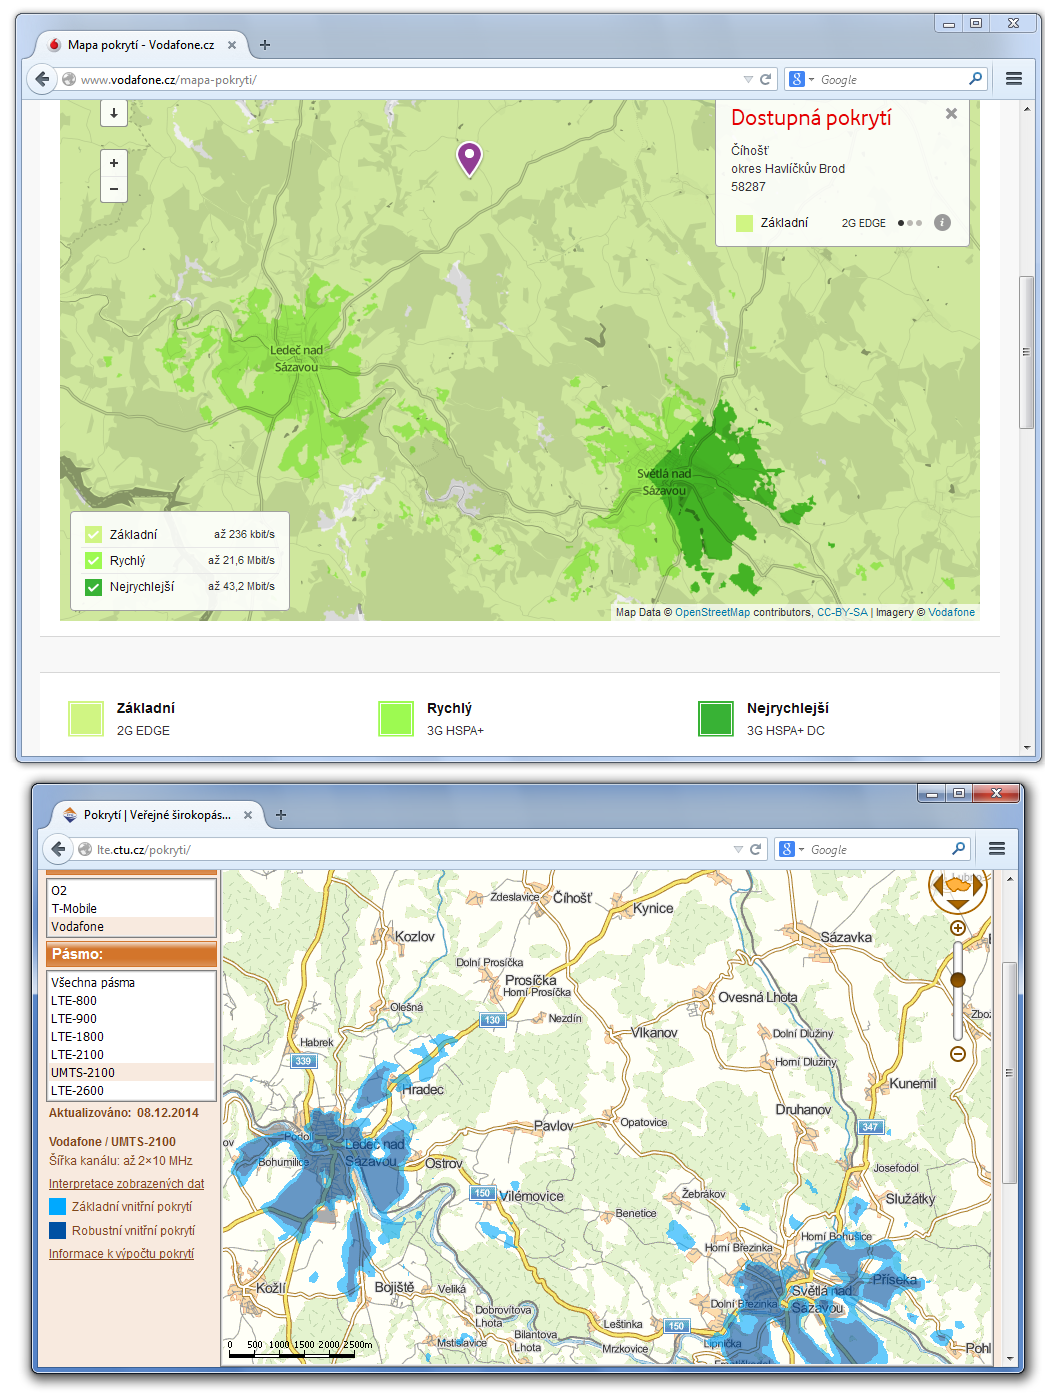Screen dimensions: 1045x1396
Task: Select the LTE-2100 band
Action: (132, 1055)
